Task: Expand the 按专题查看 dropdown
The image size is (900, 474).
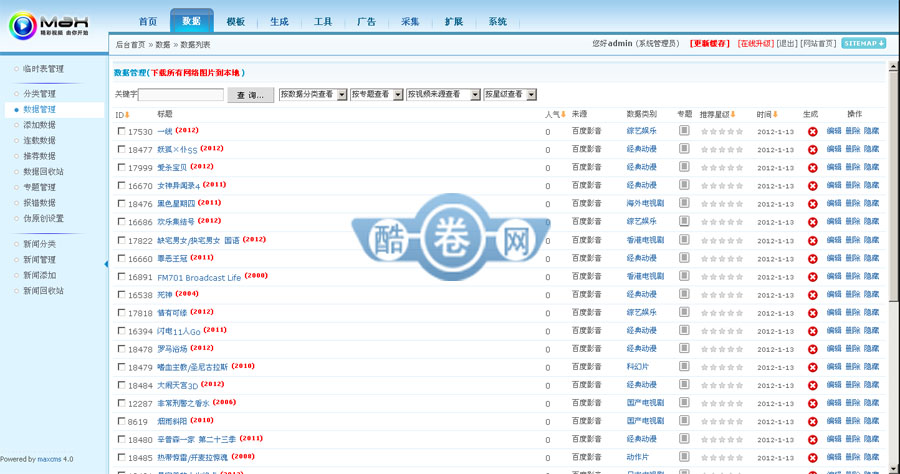Action: click(376, 94)
